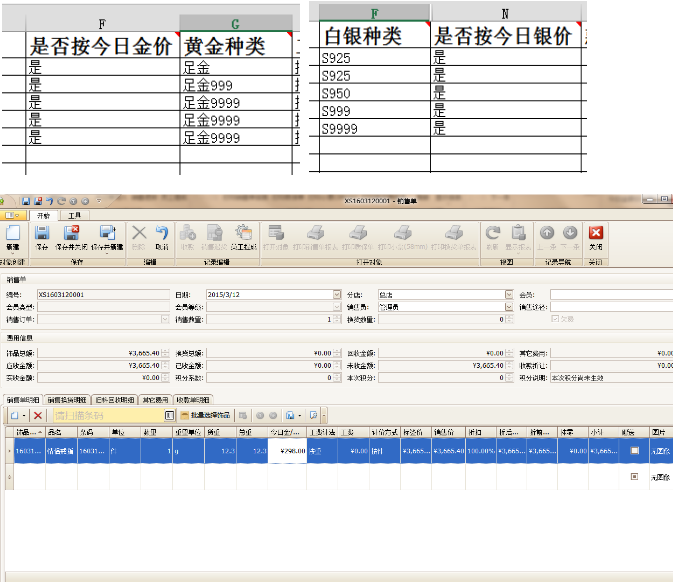Click the first column header with sort arrow

pos(29,432)
